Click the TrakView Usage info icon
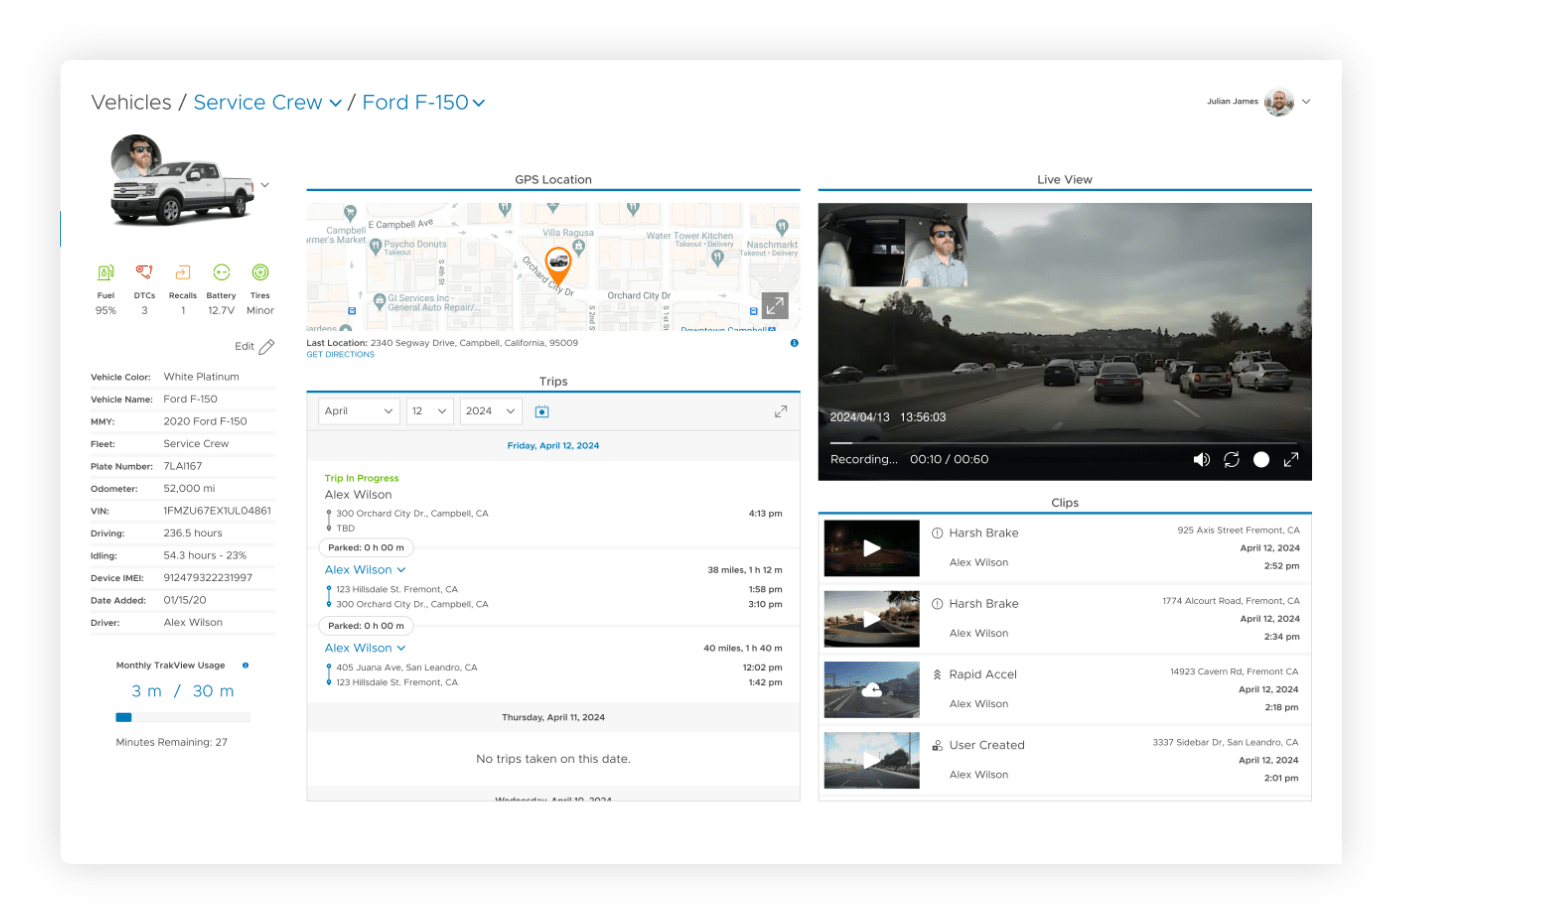The image size is (1550, 924). coord(245,666)
